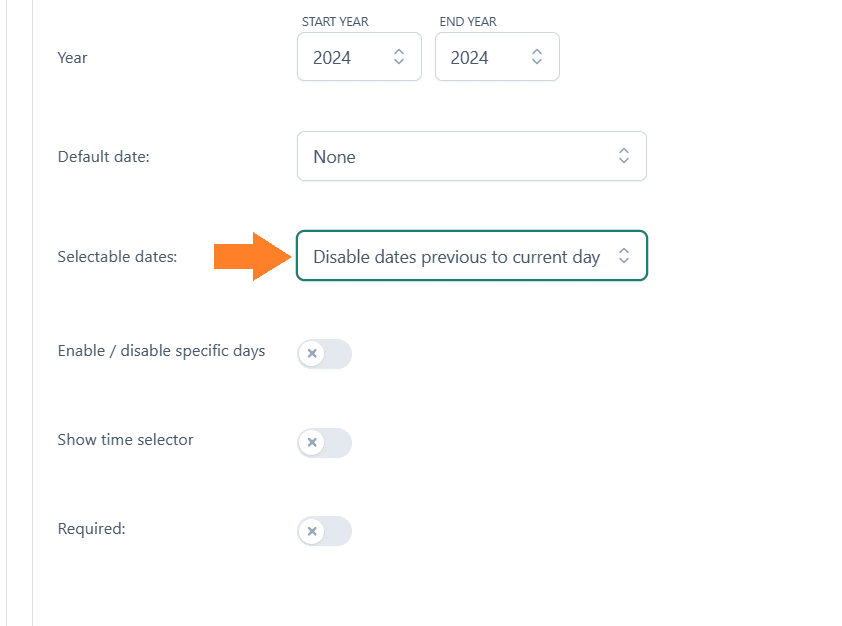842x626 pixels.
Task: Open the Start Year 2024 dropdown
Action: point(359,57)
